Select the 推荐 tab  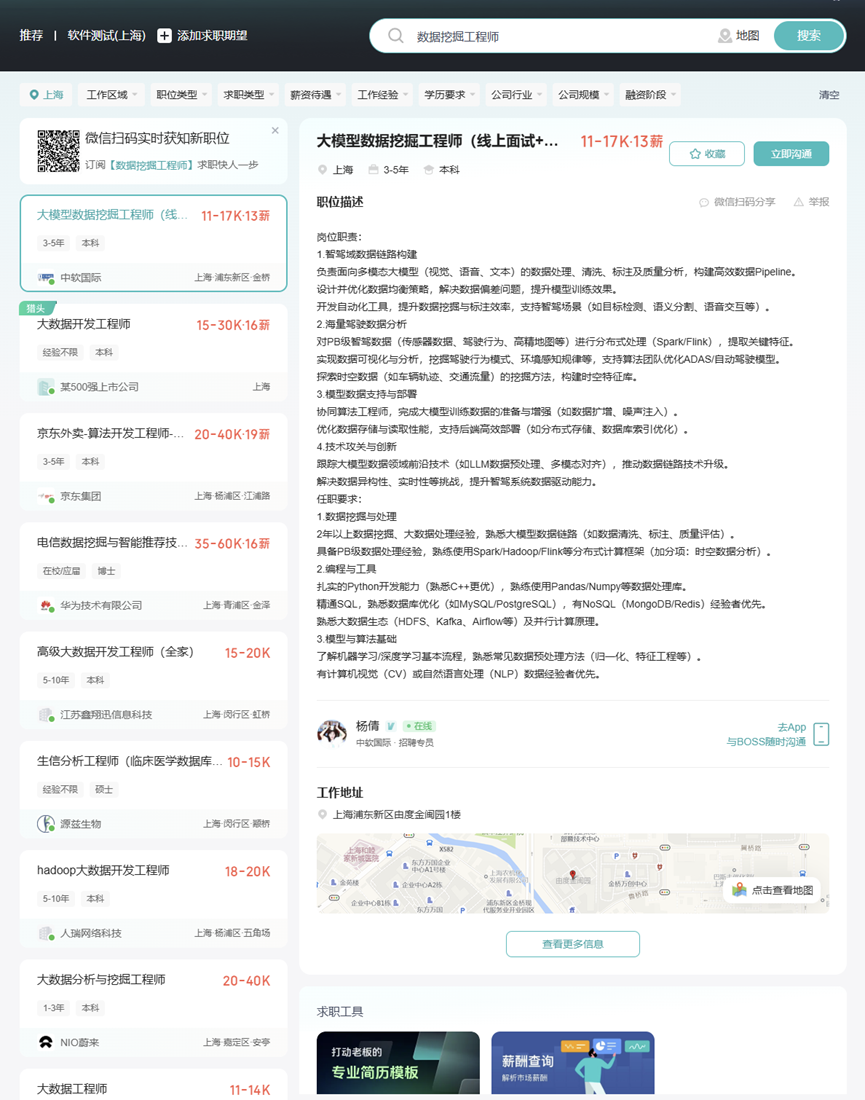[31, 36]
